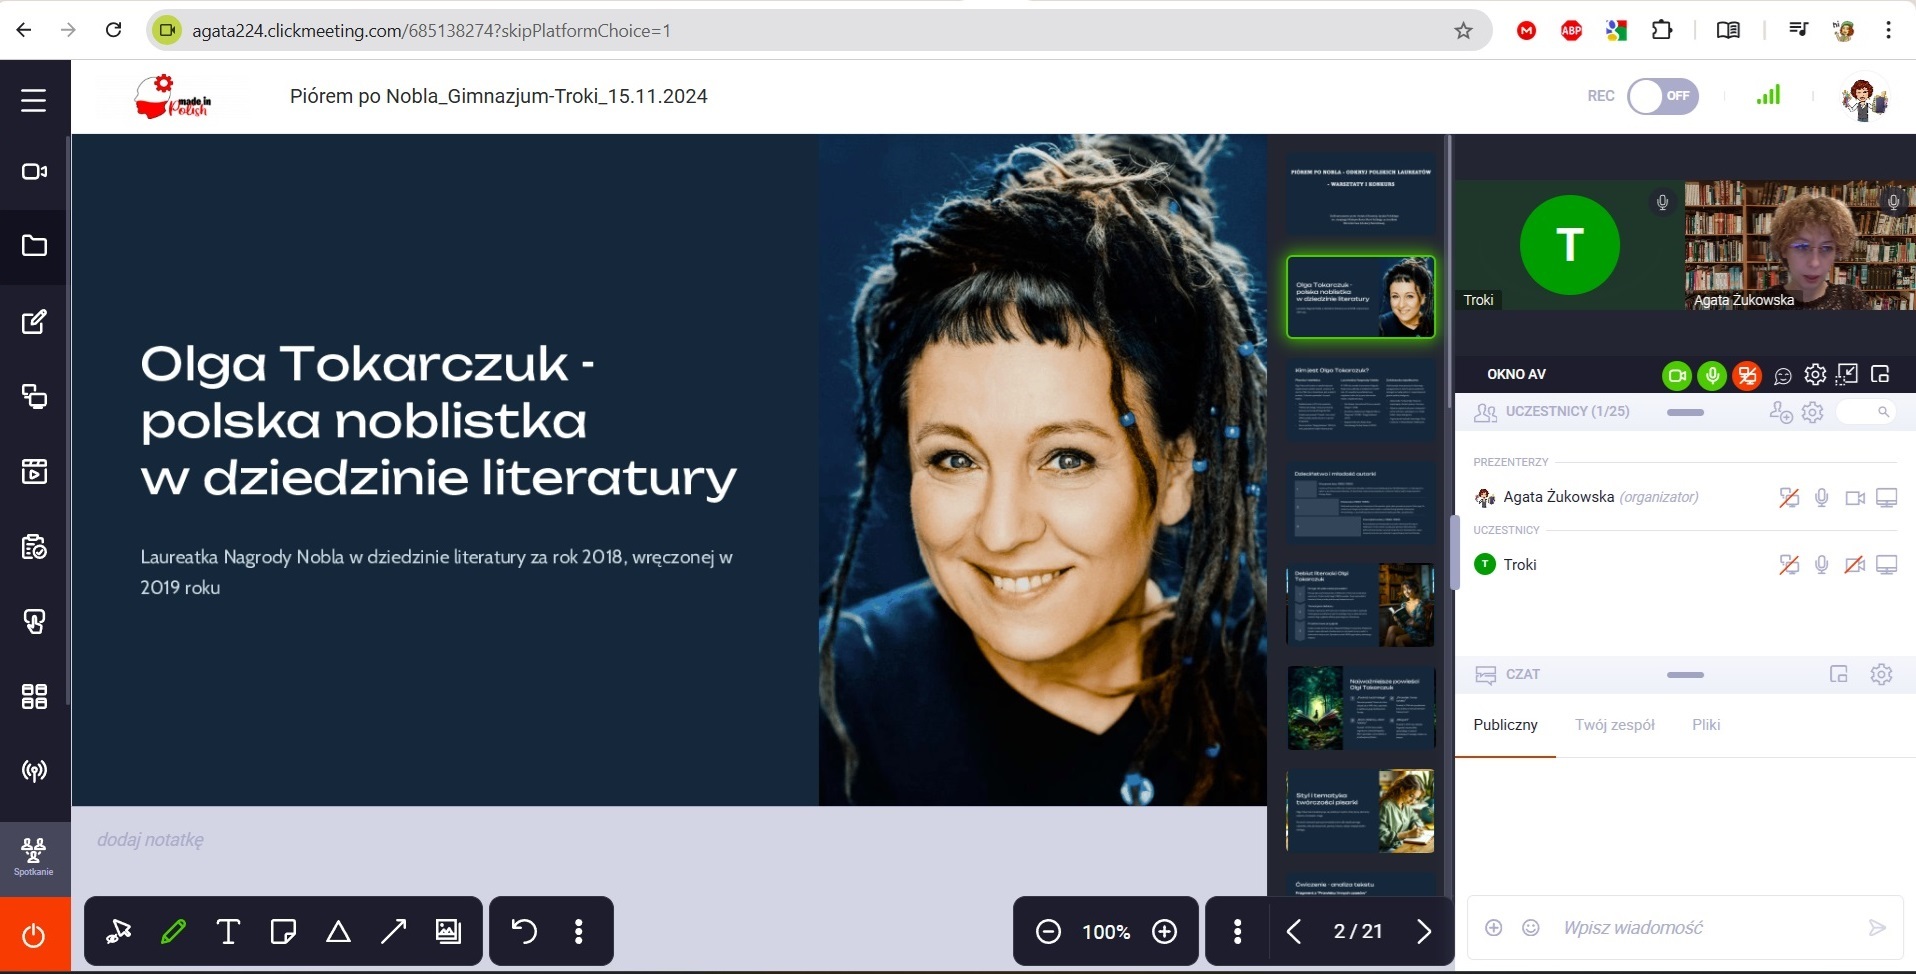Select the Kim jest Olga Tokarczuk slide thumbnail
Image resolution: width=1916 pixels, height=974 pixels.
(1360, 400)
